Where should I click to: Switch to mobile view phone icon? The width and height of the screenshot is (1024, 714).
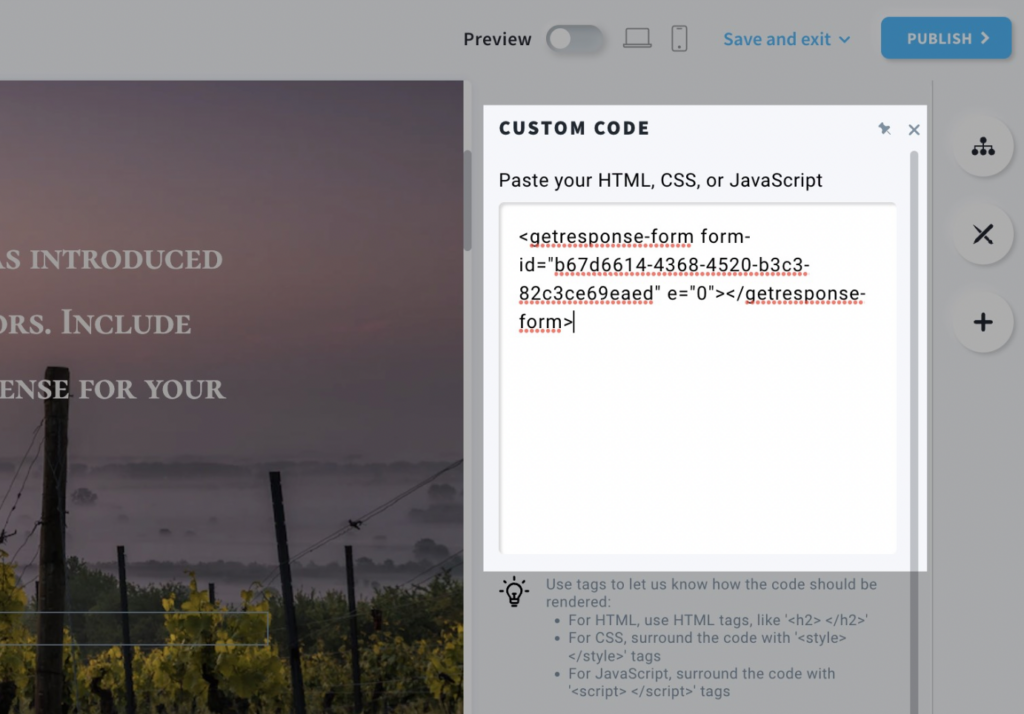(679, 39)
